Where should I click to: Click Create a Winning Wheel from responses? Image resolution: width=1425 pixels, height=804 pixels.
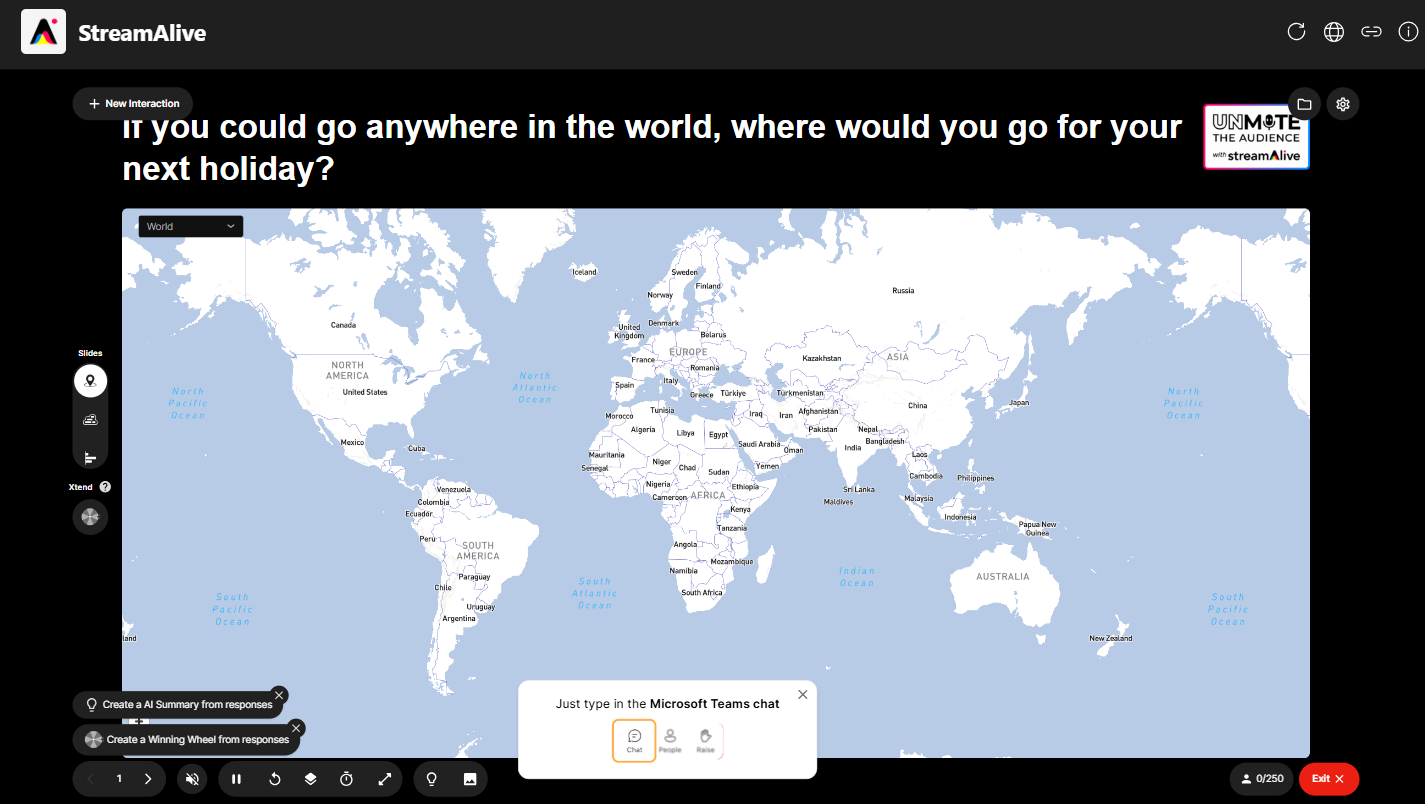[x=187, y=740]
